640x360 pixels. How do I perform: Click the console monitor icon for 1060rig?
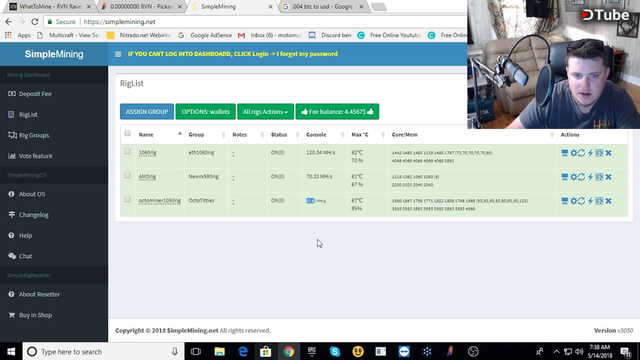[564, 153]
